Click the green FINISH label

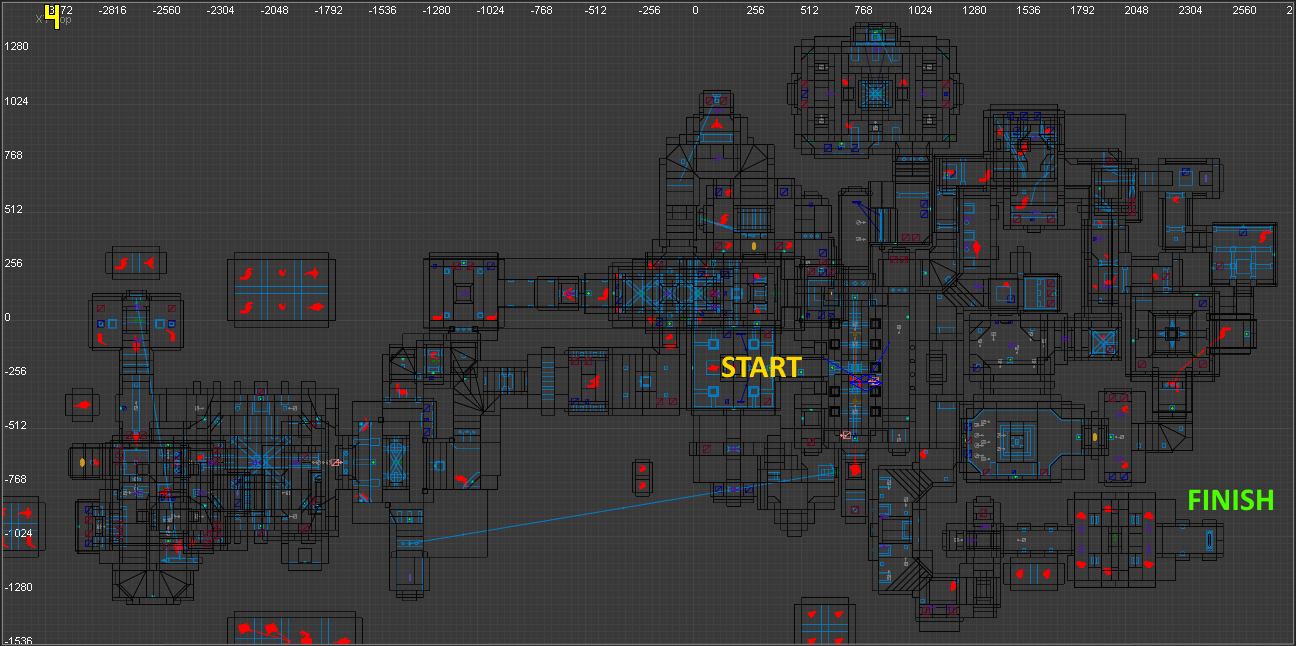tap(1230, 500)
